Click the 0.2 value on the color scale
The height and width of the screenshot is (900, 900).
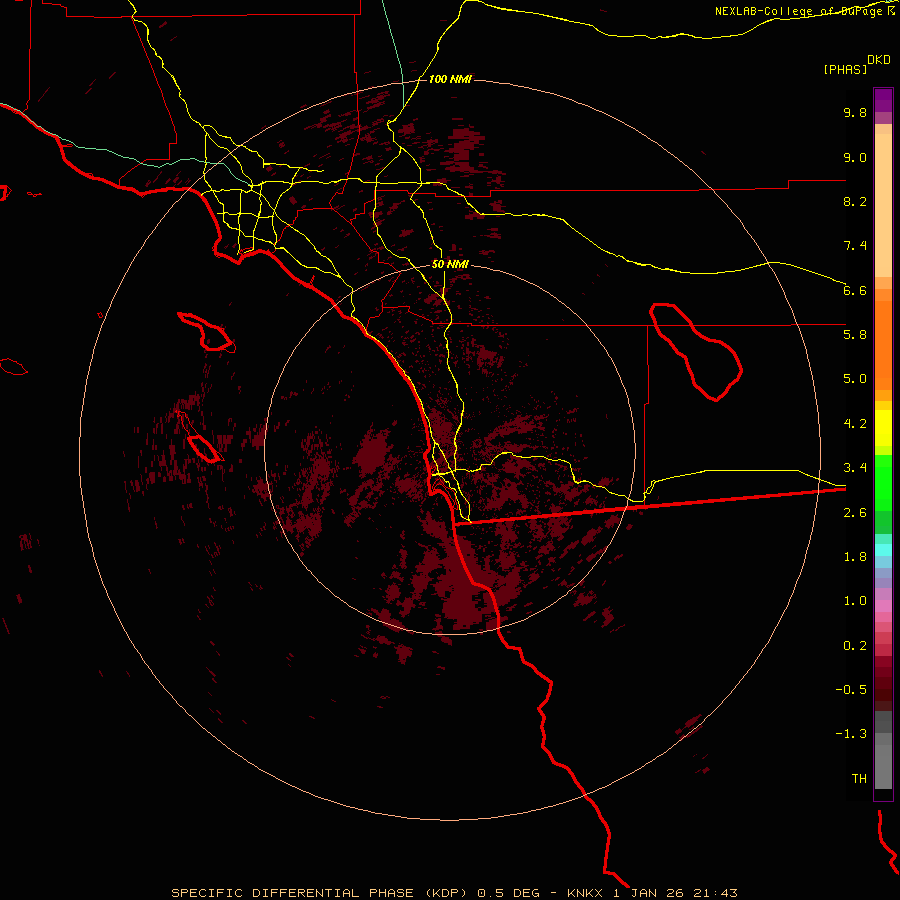(x=855, y=646)
